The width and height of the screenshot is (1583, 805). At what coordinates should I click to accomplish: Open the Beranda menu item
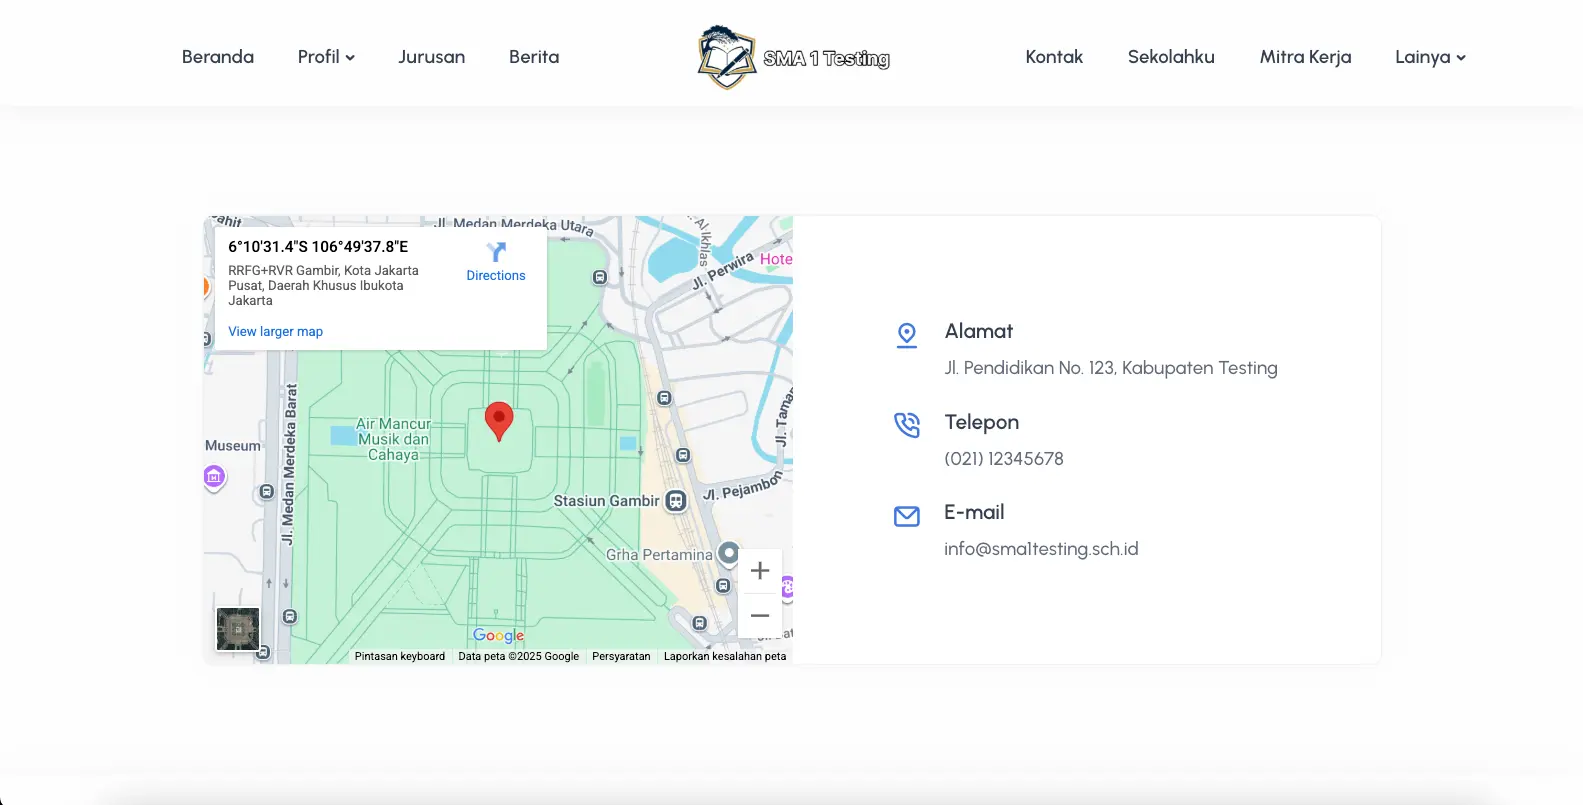(x=218, y=57)
